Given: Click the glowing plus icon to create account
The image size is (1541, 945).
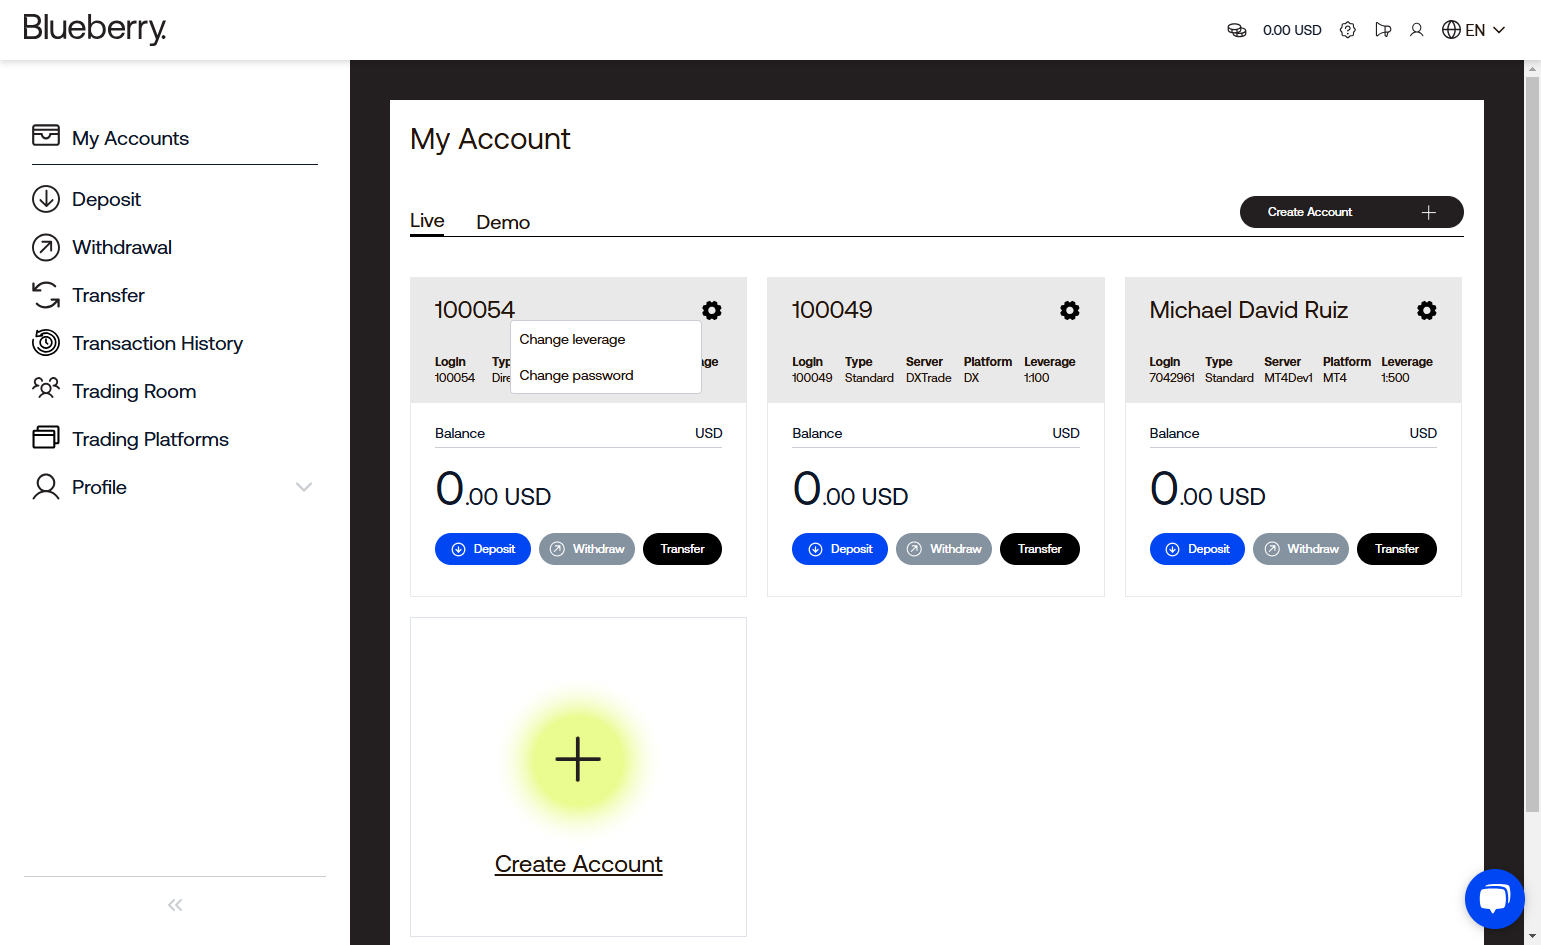Looking at the screenshot, I should pos(578,758).
